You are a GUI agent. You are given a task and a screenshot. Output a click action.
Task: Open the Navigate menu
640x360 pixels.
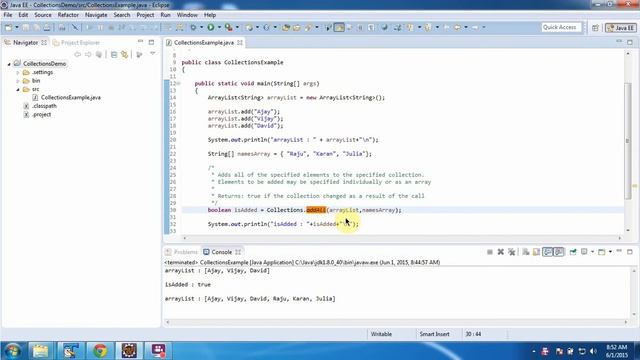click(x=96, y=15)
